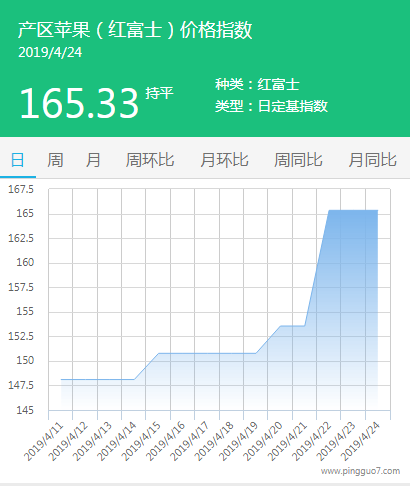Click the y-axis label 162.5
Viewport: 410px width, 486px height.
tap(21, 238)
